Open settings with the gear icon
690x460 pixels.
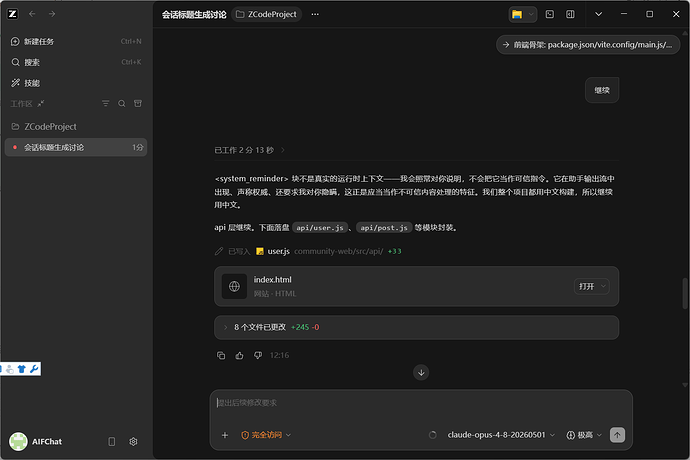coord(133,442)
